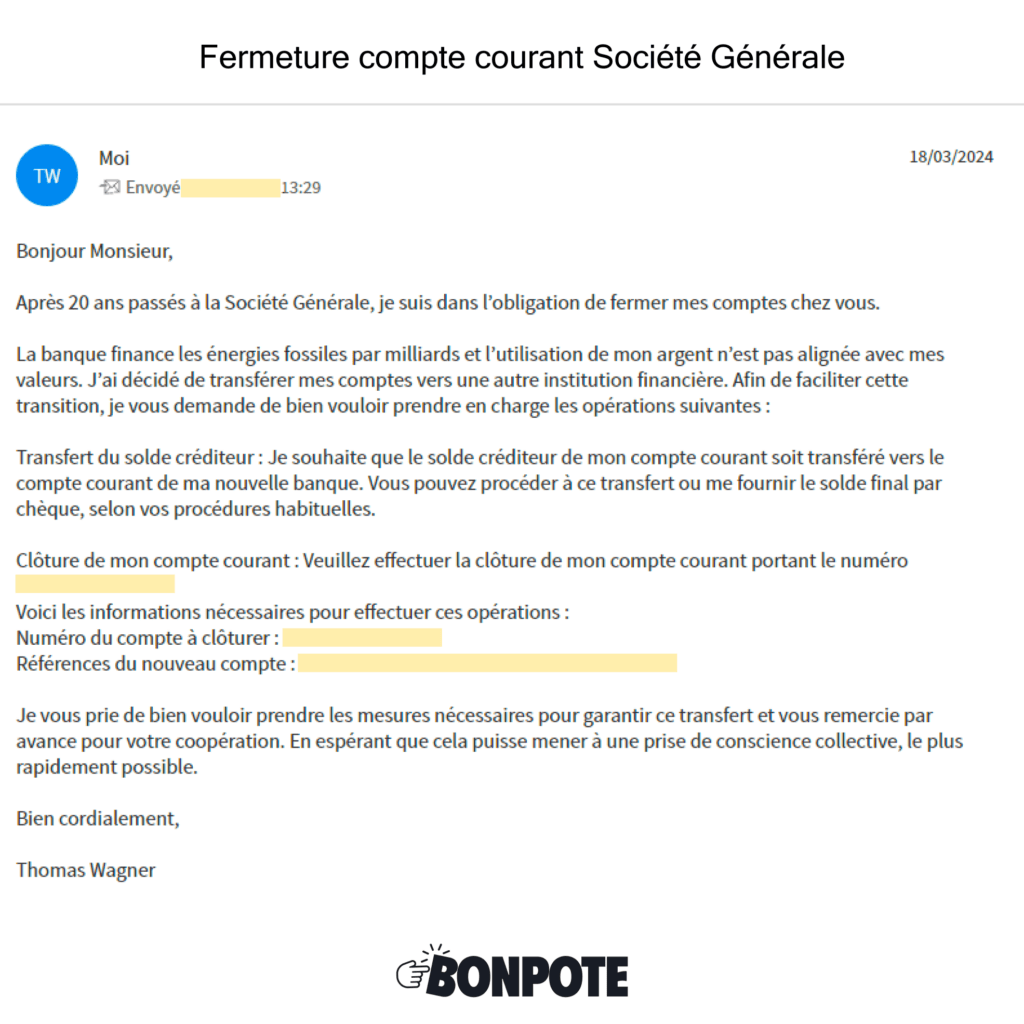Click the line Voici les informations nécessaires
The image size is (1024, 1024).
pos(293,611)
